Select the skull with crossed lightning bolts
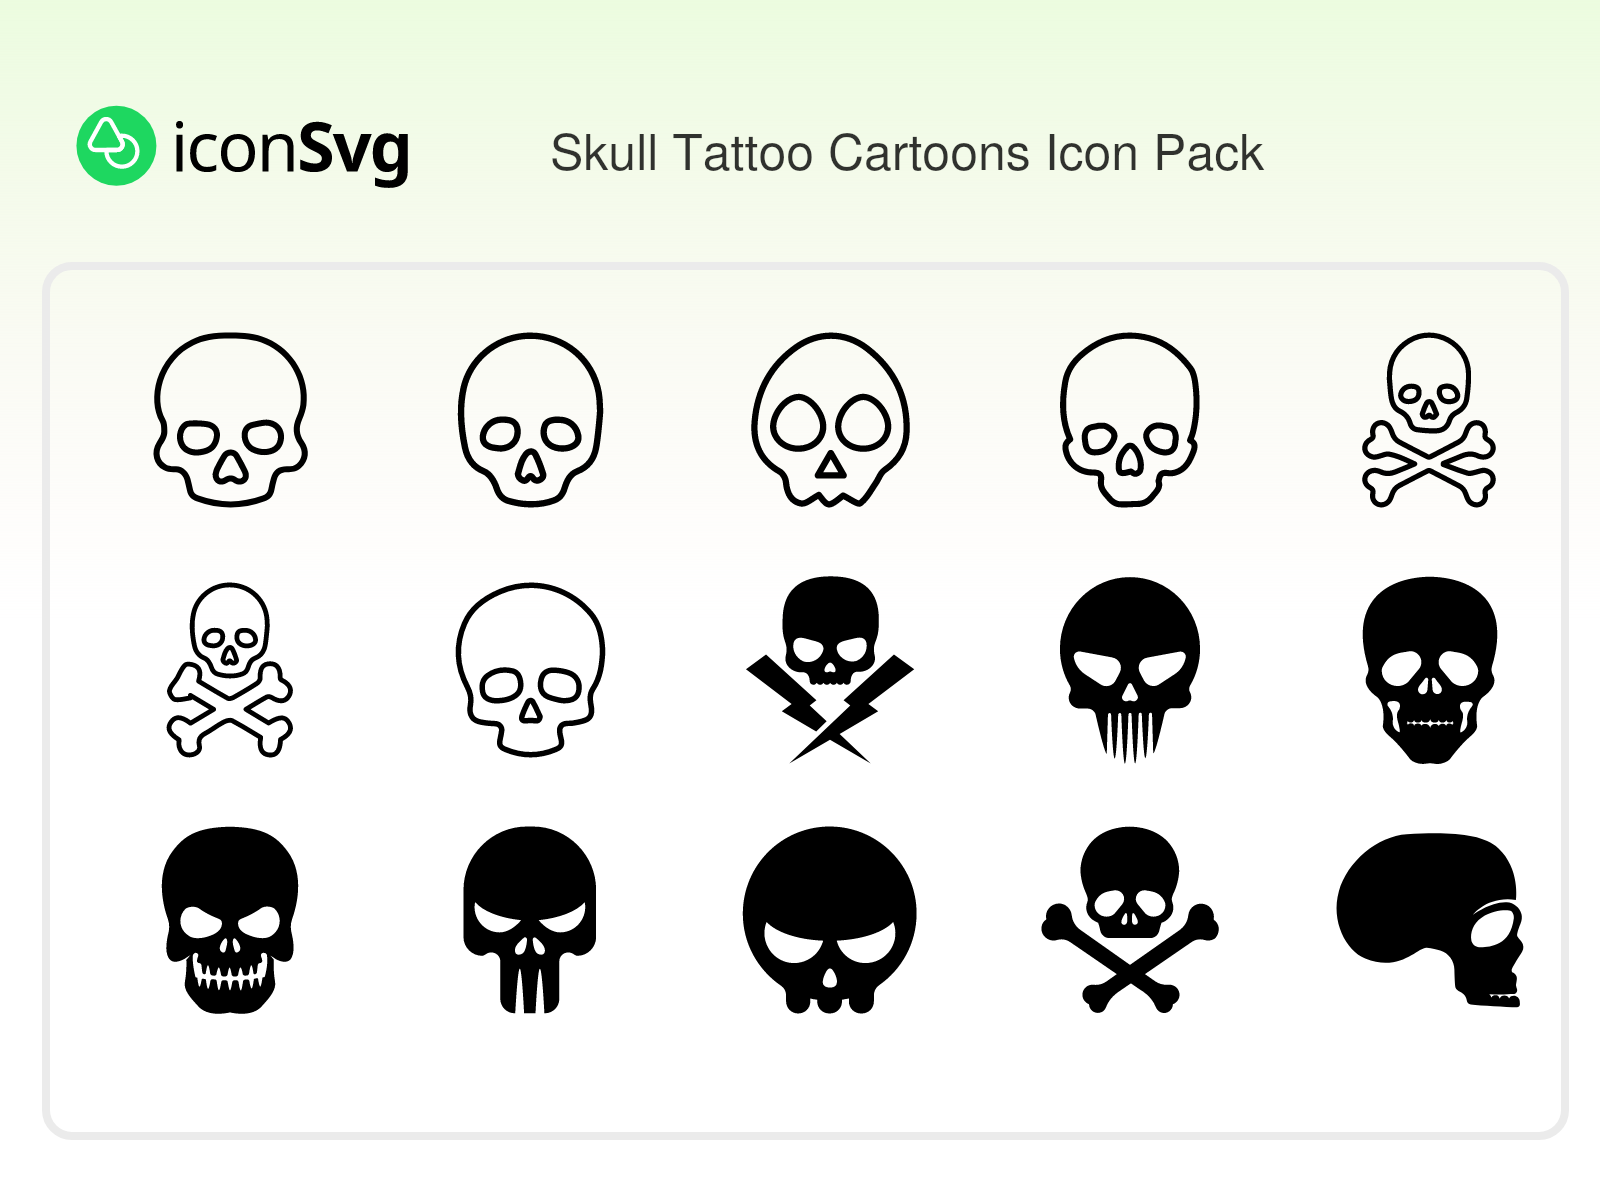Viewport: 1600px width, 1200px height. pos(830,670)
